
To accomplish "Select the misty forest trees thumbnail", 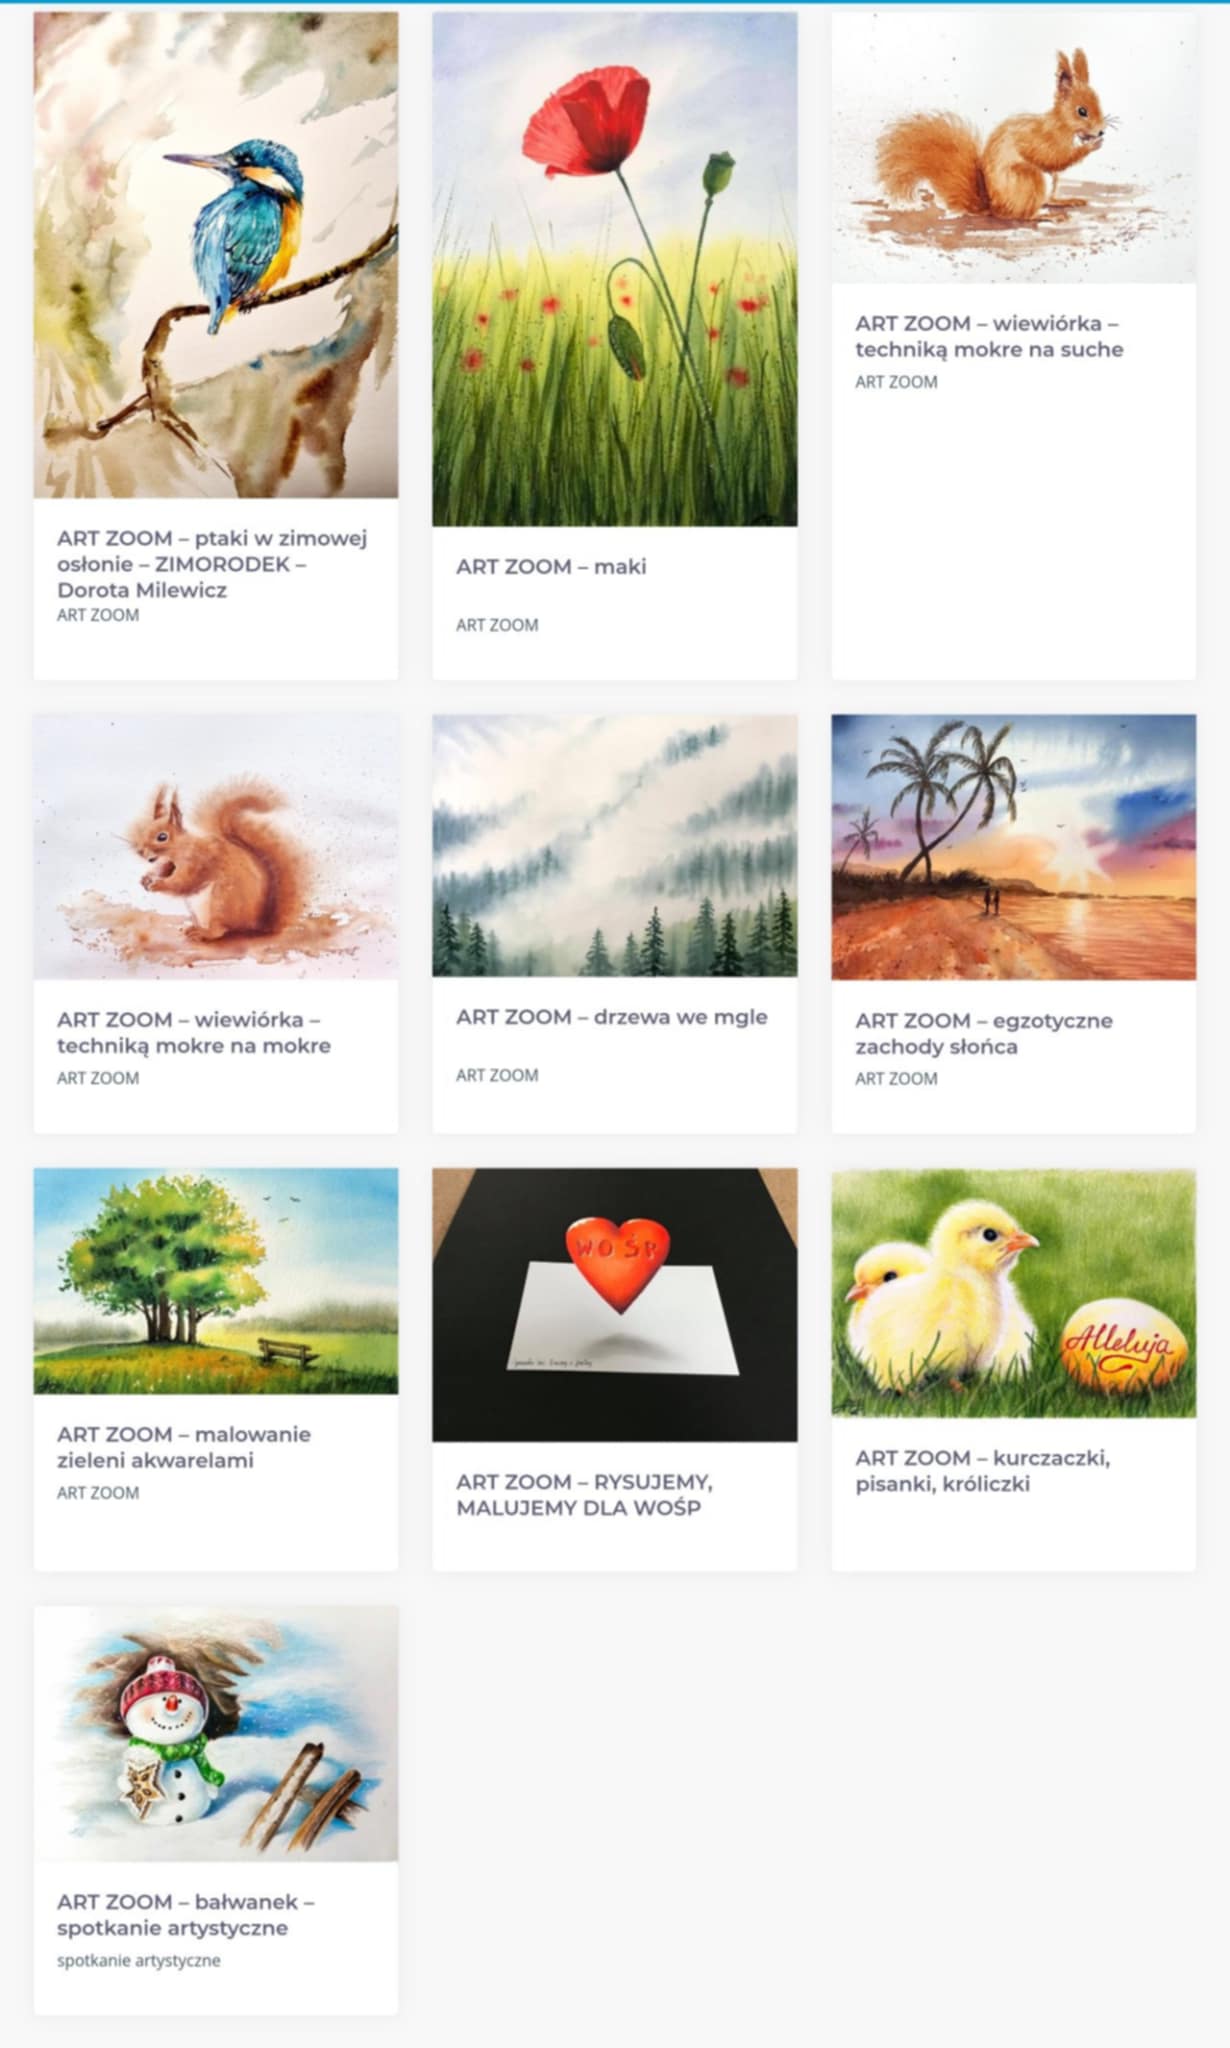I will click(615, 845).
